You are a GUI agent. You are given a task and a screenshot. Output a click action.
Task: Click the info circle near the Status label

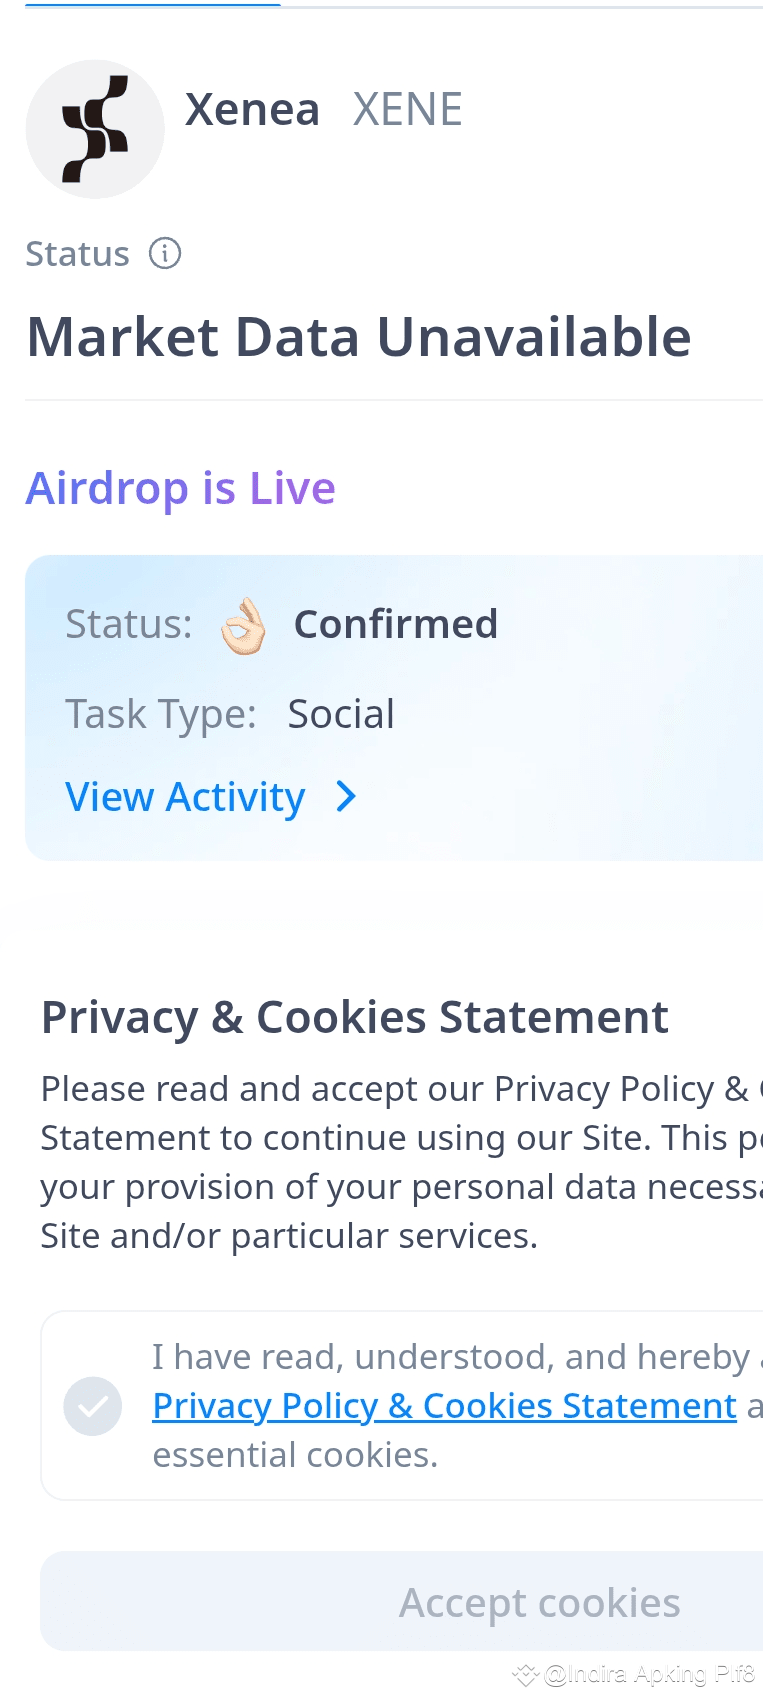click(167, 253)
